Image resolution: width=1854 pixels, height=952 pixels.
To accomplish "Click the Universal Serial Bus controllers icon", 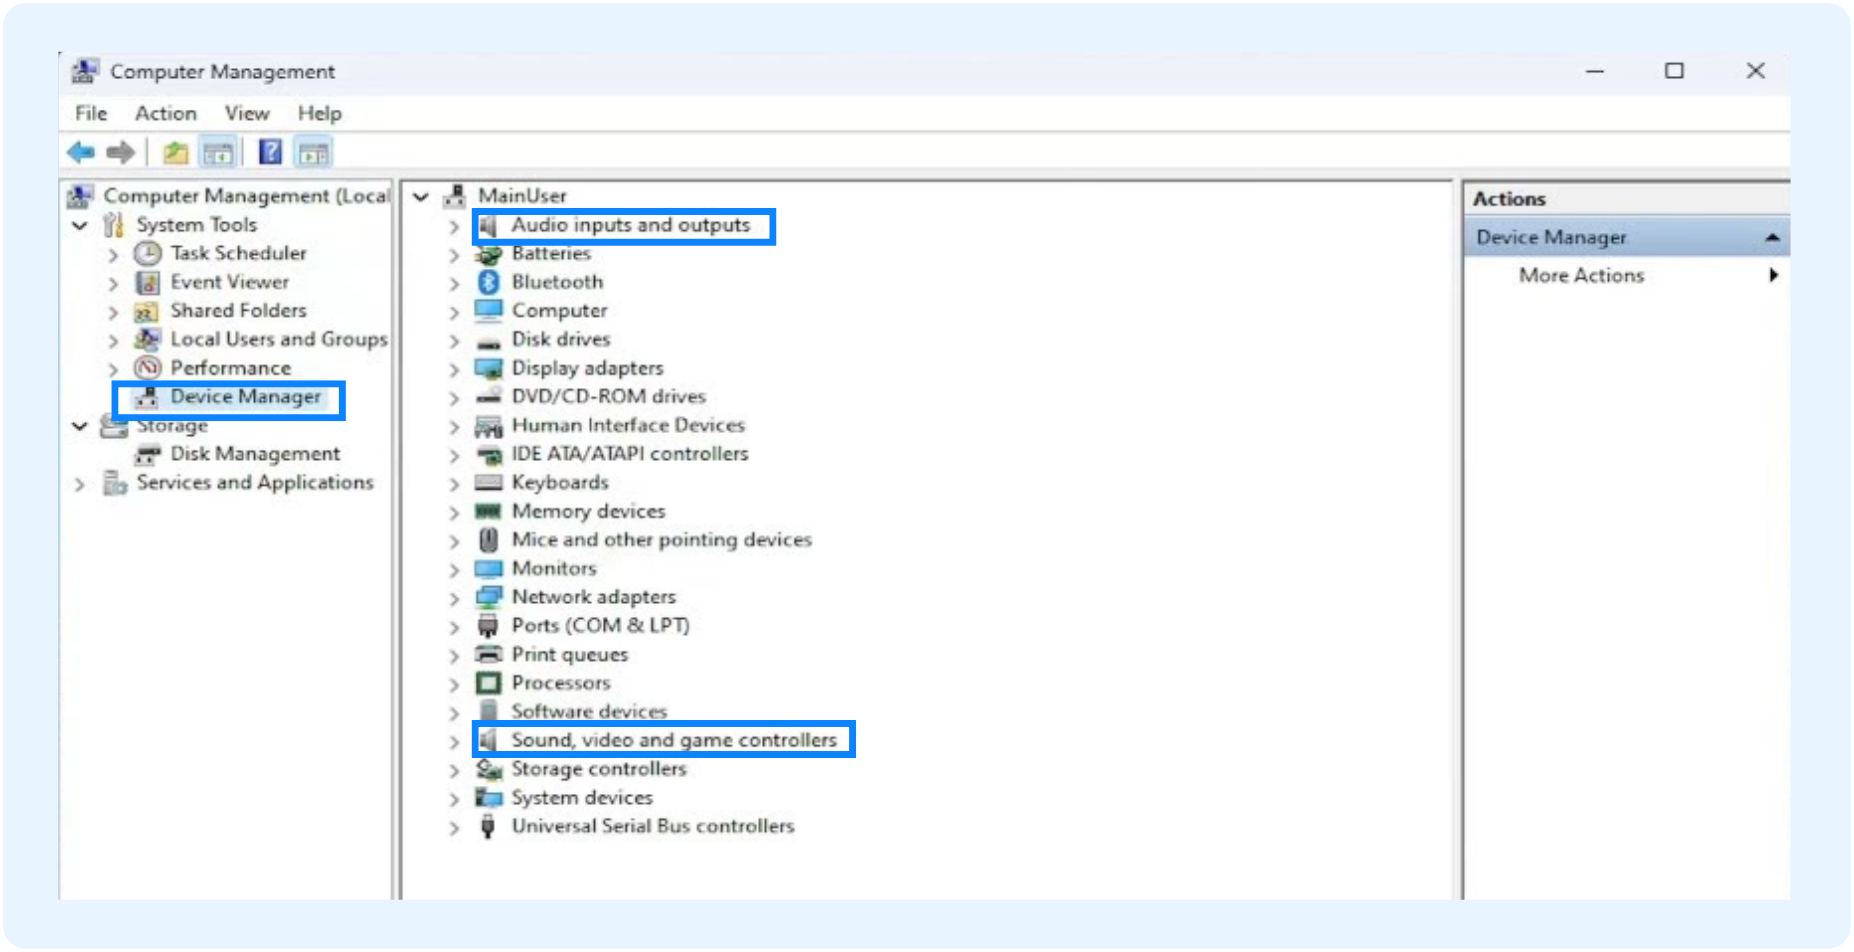I will point(488,827).
